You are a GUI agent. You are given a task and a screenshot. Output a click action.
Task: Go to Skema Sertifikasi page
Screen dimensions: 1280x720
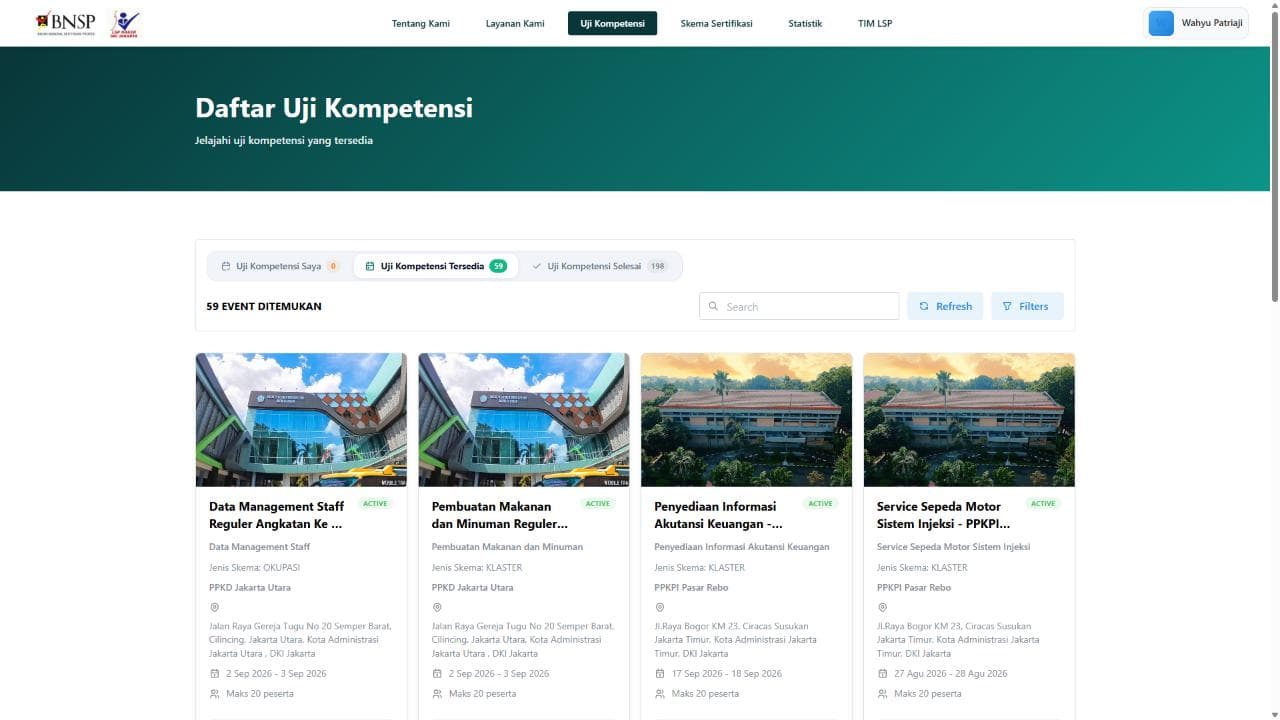click(716, 23)
